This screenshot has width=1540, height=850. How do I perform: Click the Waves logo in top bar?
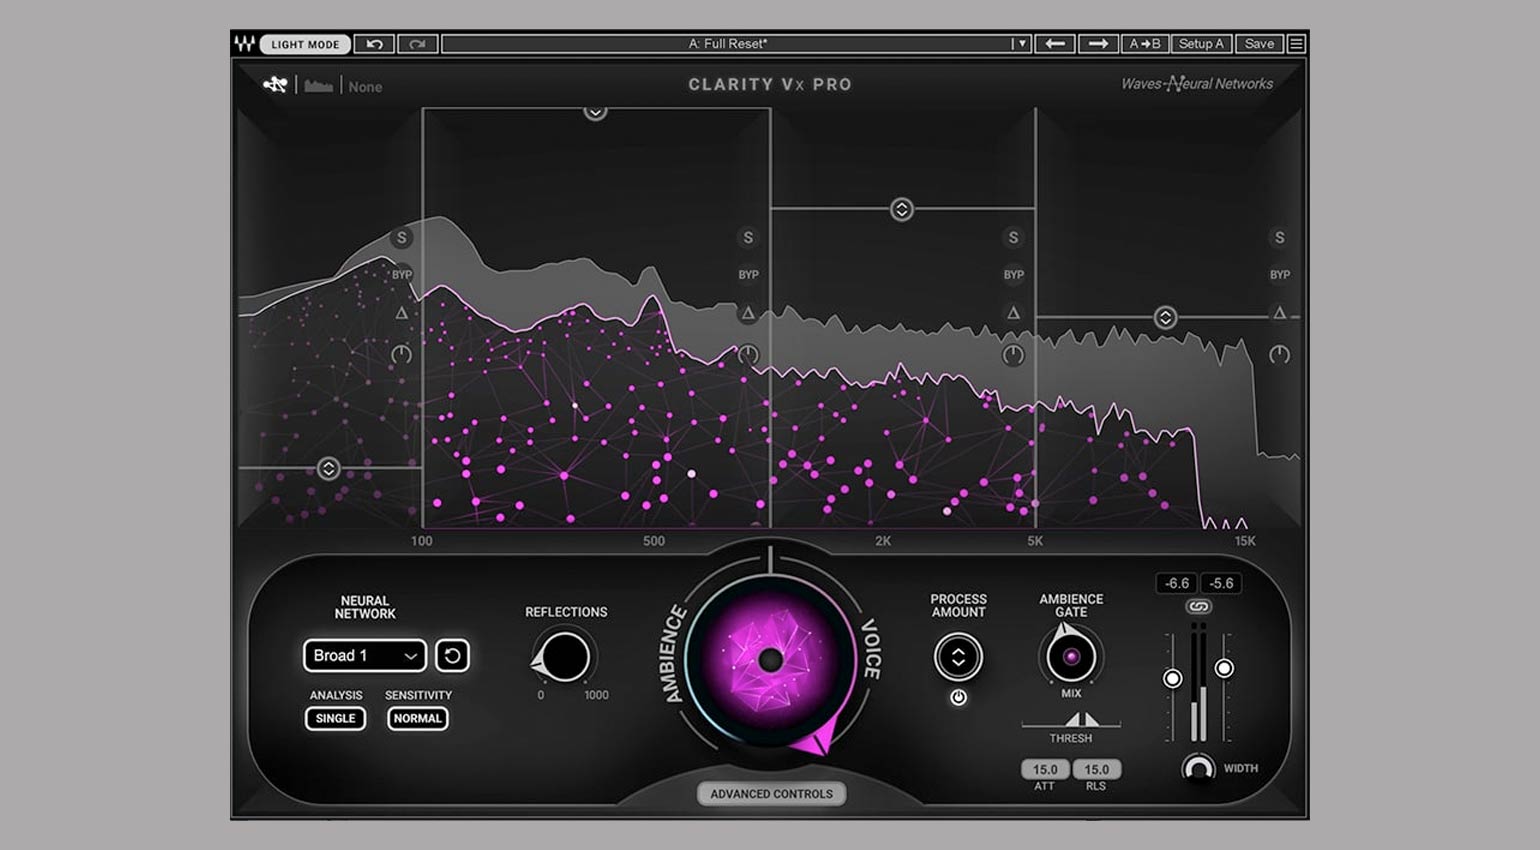point(244,44)
